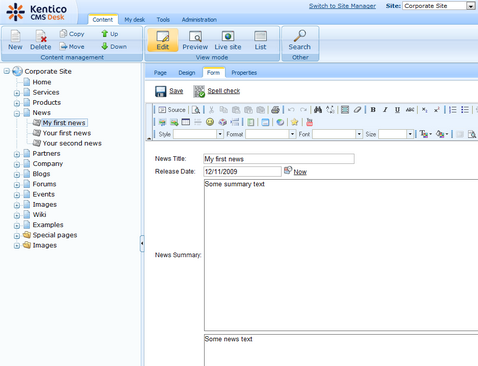
Task: Insert a table with the table icon
Action: [186, 122]
